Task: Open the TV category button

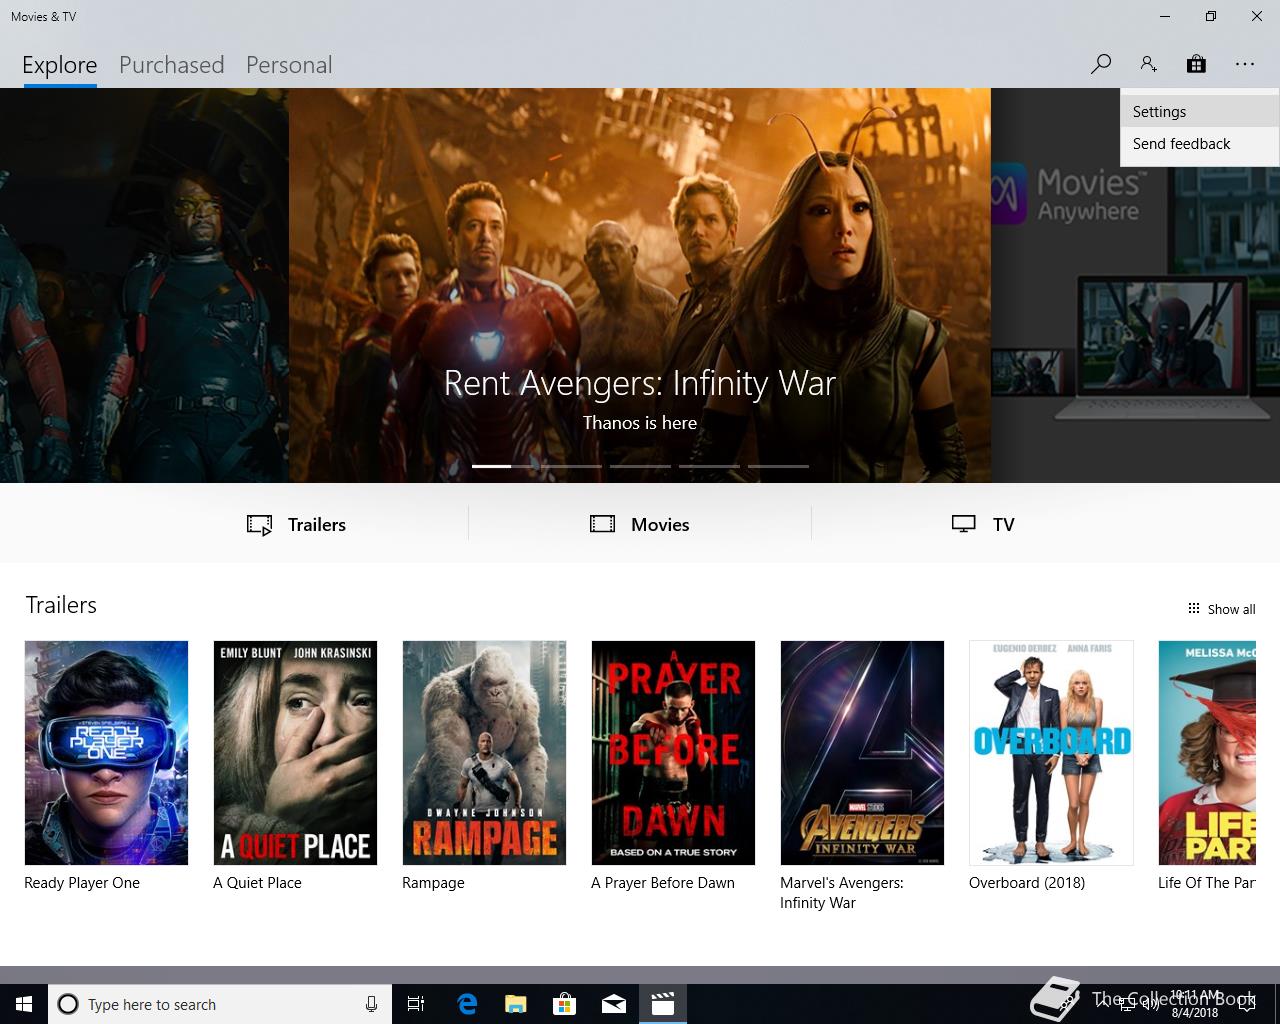Action: [983, 524]
